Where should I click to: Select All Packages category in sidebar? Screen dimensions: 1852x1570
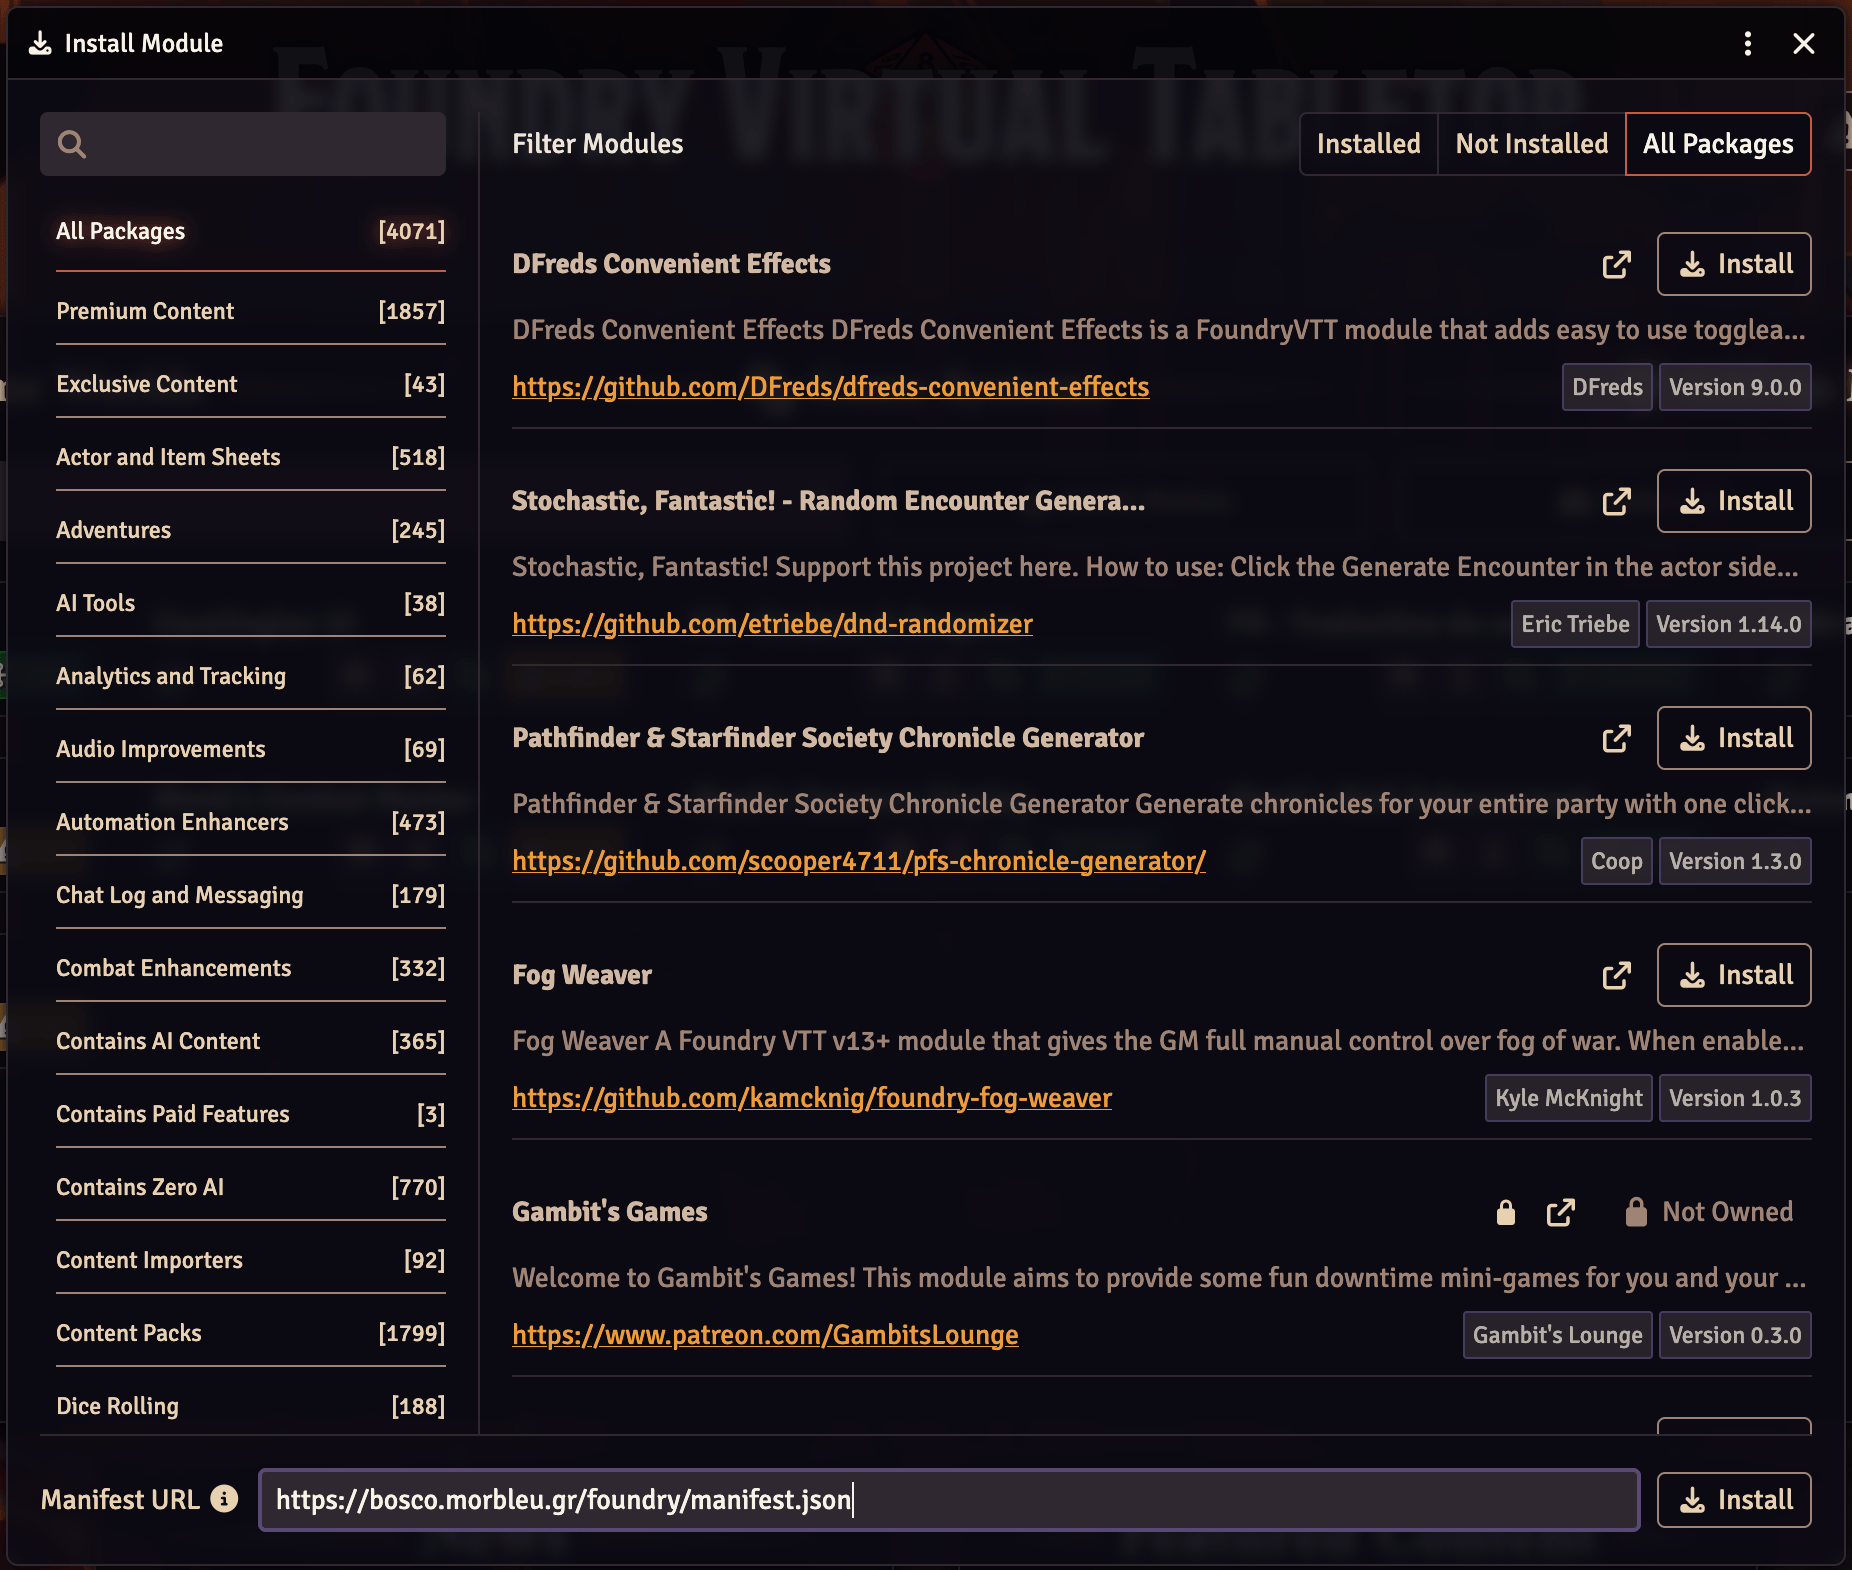click(x=250, y=231)
